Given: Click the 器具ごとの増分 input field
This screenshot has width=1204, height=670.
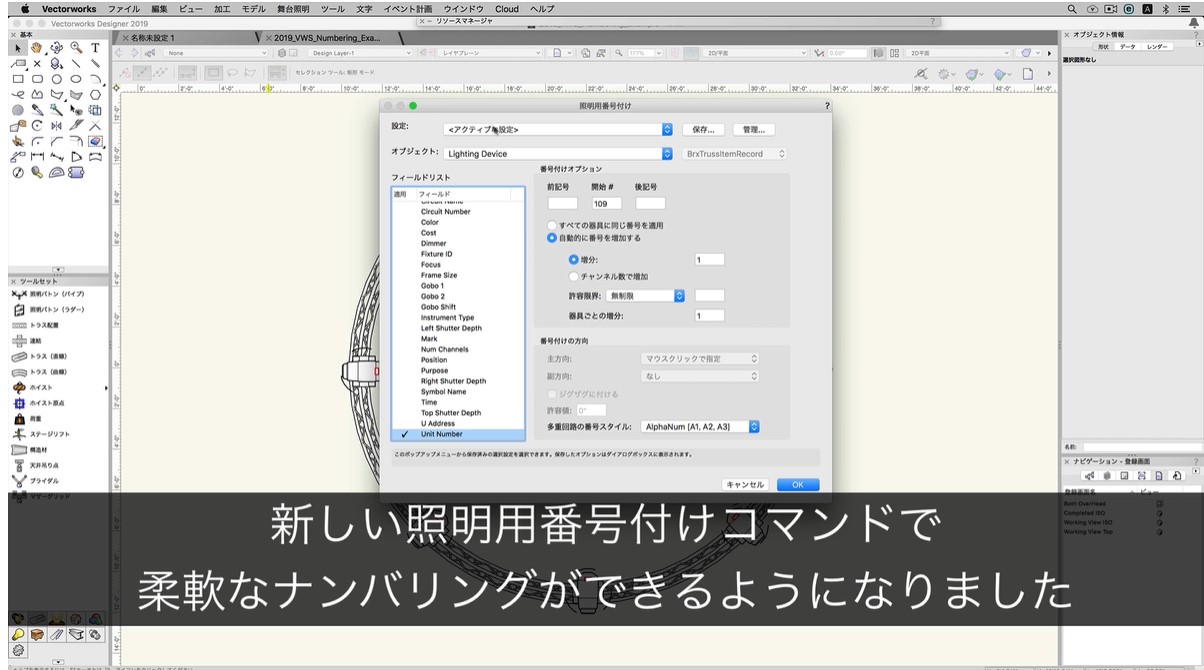Looking at the screenshot, I should tap(709, 316).
